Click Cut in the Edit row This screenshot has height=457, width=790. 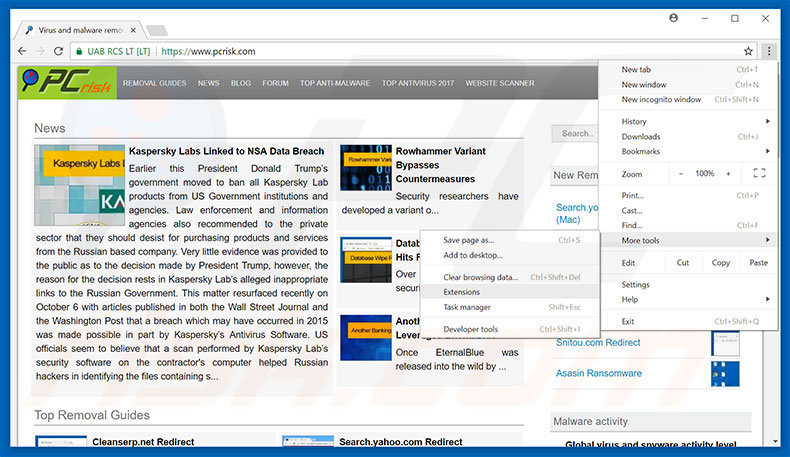coord(683,263)
